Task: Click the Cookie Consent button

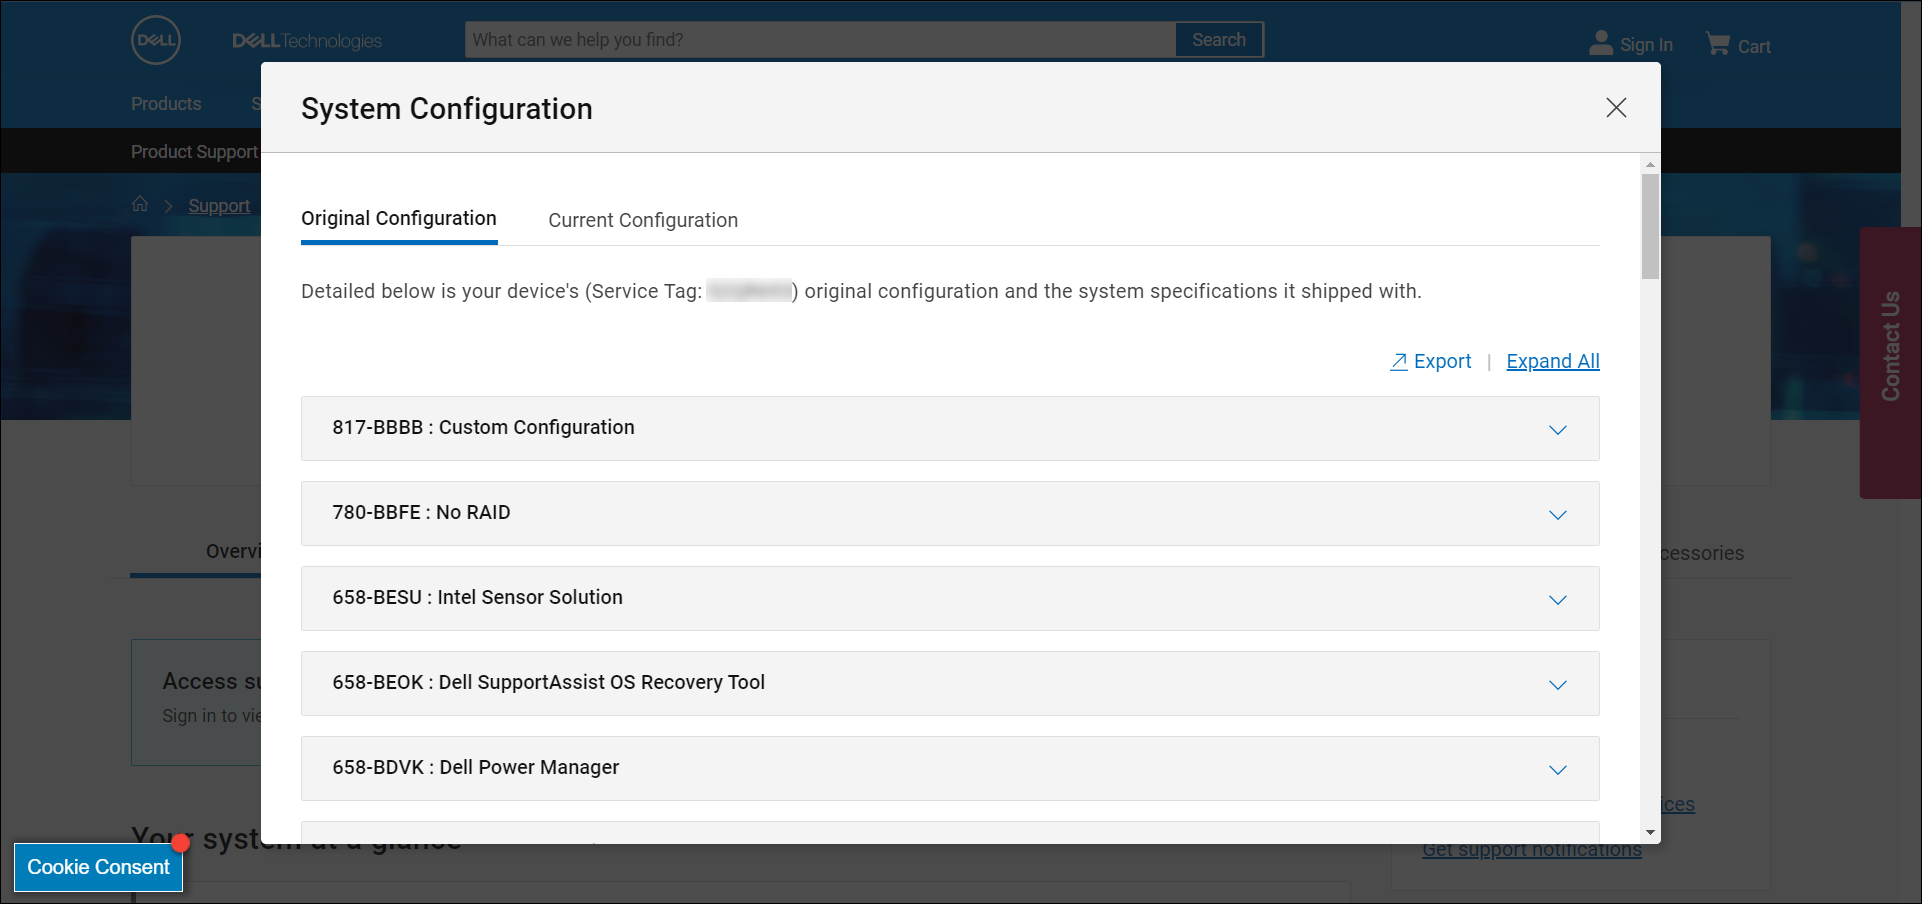Action: [x=98, y=867]
